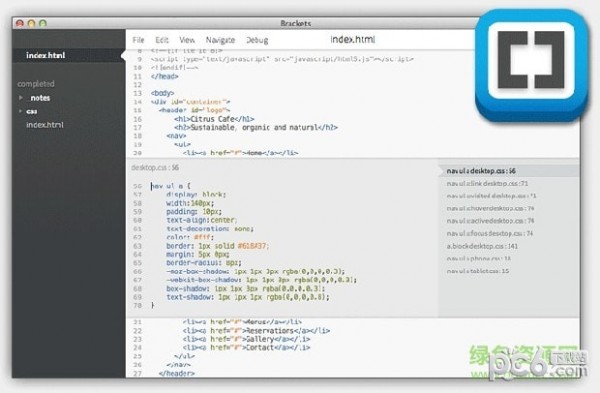This screenshot has height=393, width=600.
Task: Expand the notes folder arrow
Action: pyautogui.click(x=21, y=98)
